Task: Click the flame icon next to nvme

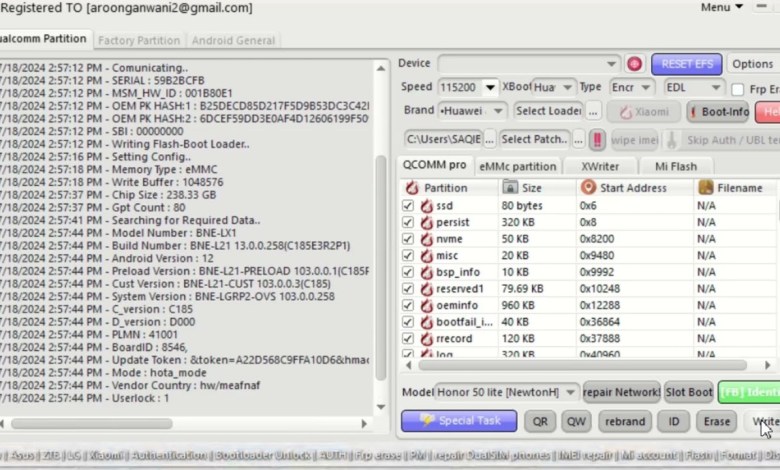Action: pyautogui.click(x=426, y=239)
